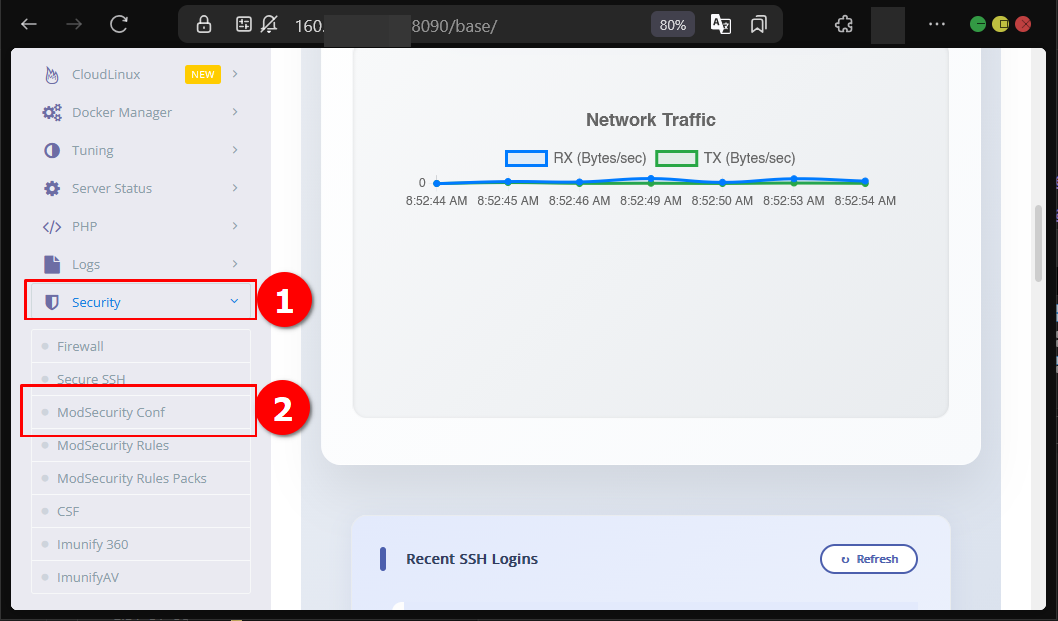The image size is (1058, 621).
Task: Refresh the Recent SSH Logins list
Action: point(868,559)
